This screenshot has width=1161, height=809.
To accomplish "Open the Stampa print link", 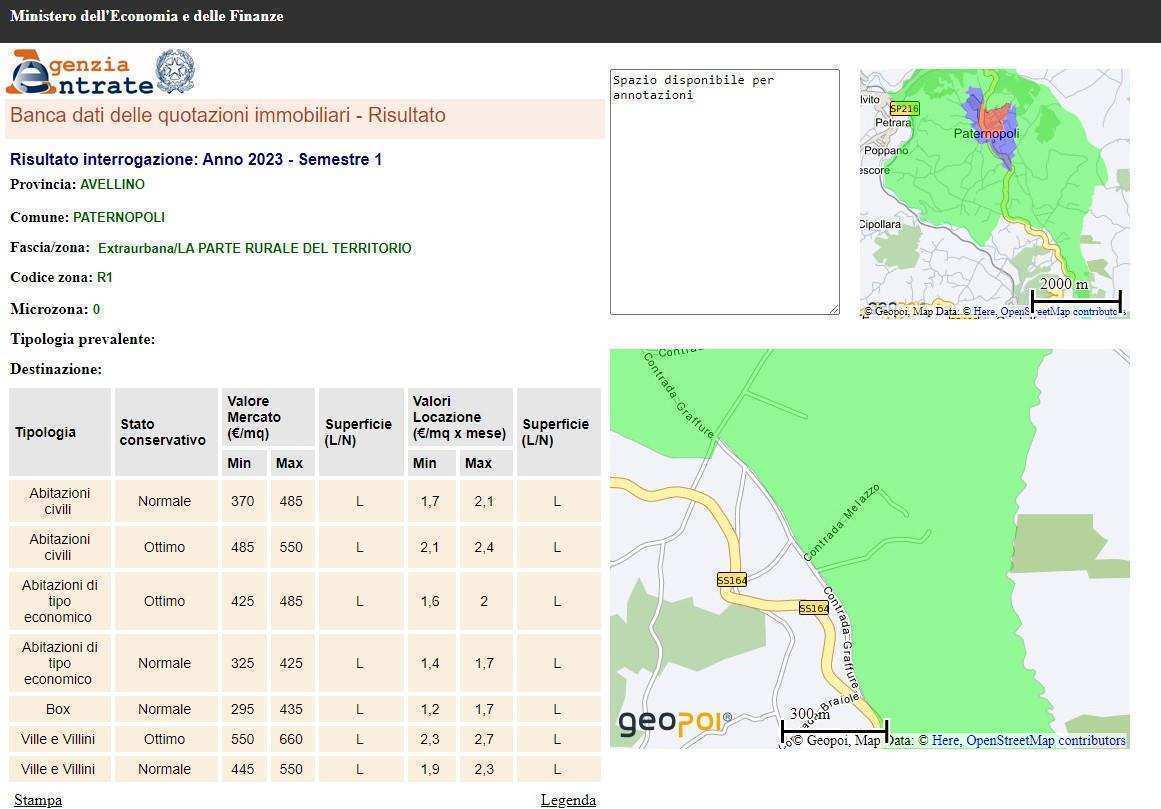I will (38, 800).
